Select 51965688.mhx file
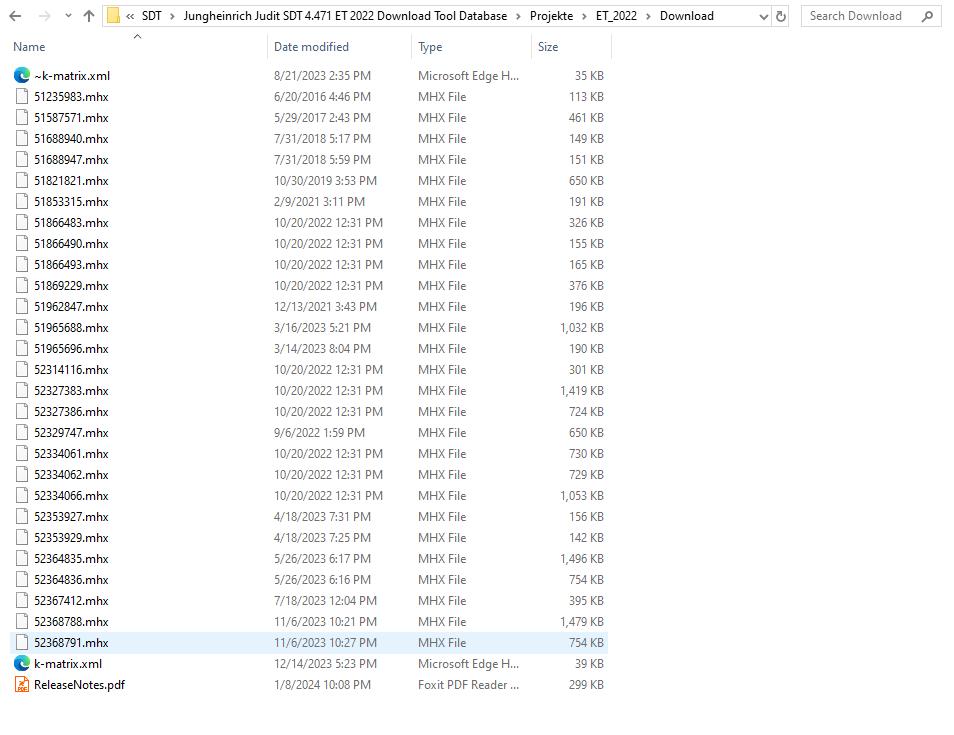The width and height of the screenshot is (954, 735). pos(71,328)
